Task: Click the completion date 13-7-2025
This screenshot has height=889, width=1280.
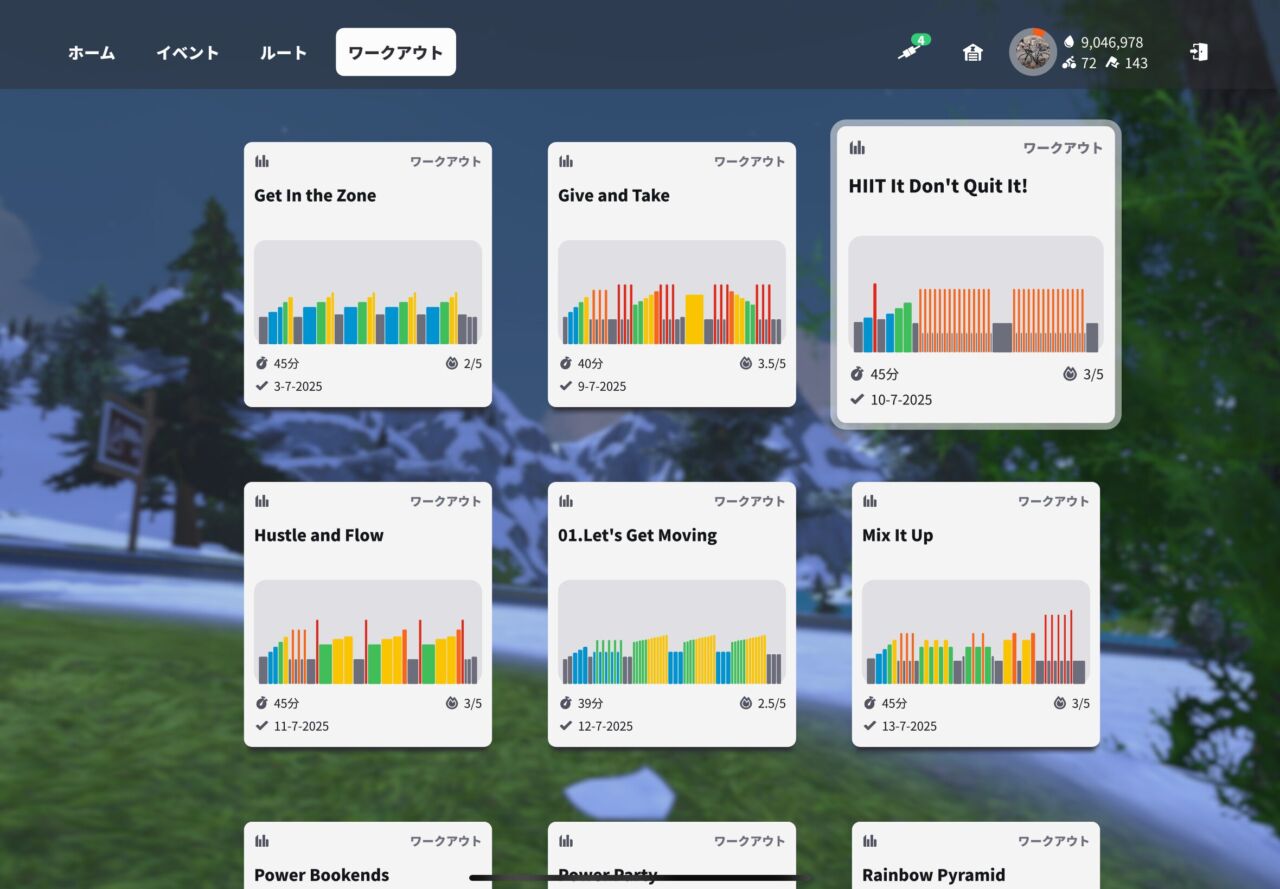Action: pos(909,727)
